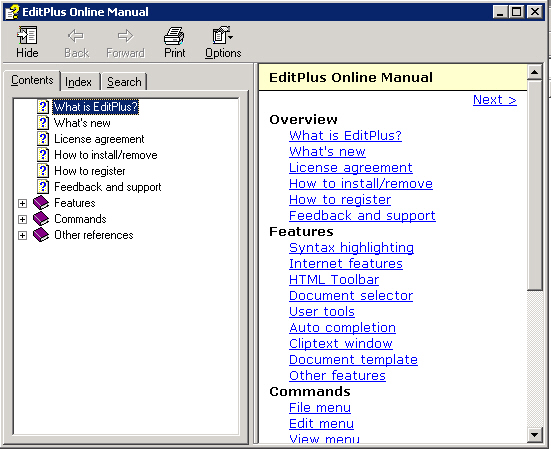The width and height of the screenshot is (551, 449).
Task: Click the scroll up arrow of manual pane
Action: coord(534,72)
